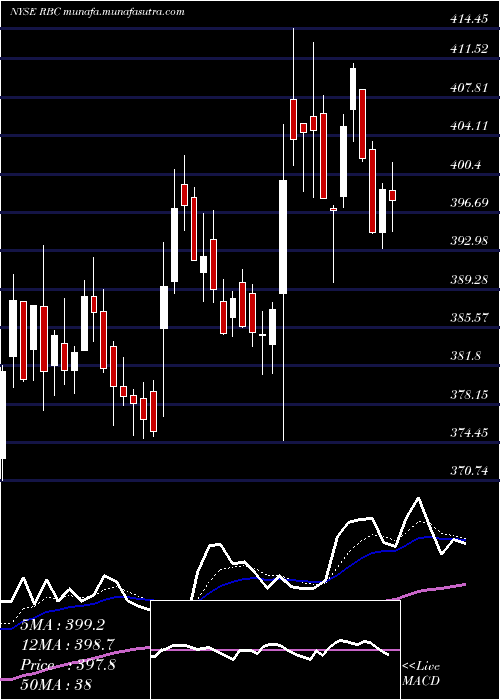Viewport: 500px width, 700px height.
Task: Click the 407.81 price axis label
Action: 469,88
